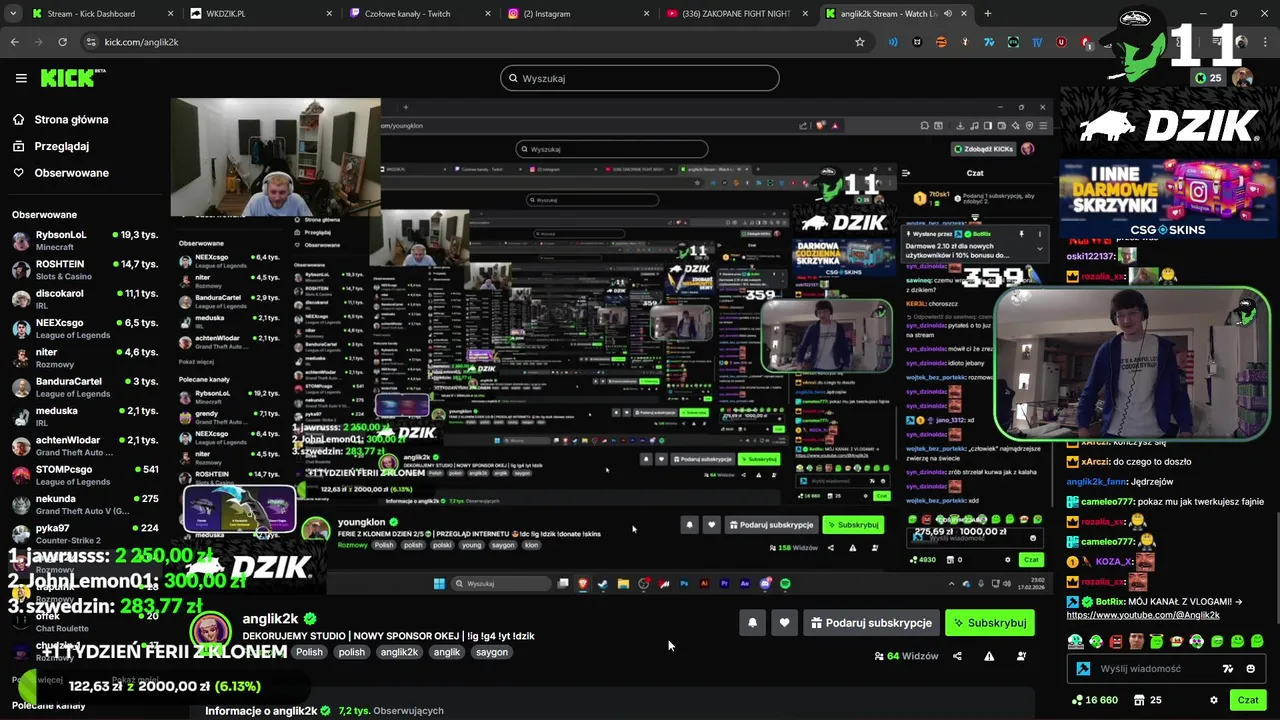Open the red uBlock shield extension icon
1280x720 pixels.
[x=1061, y=42]
